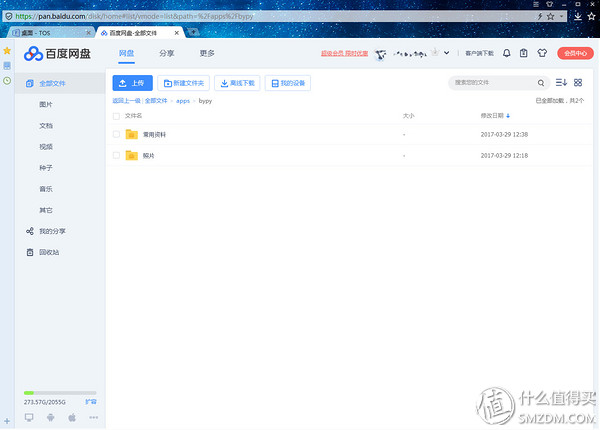
Task: Click the browser sidebar plus icon
Action: point(7,421)
